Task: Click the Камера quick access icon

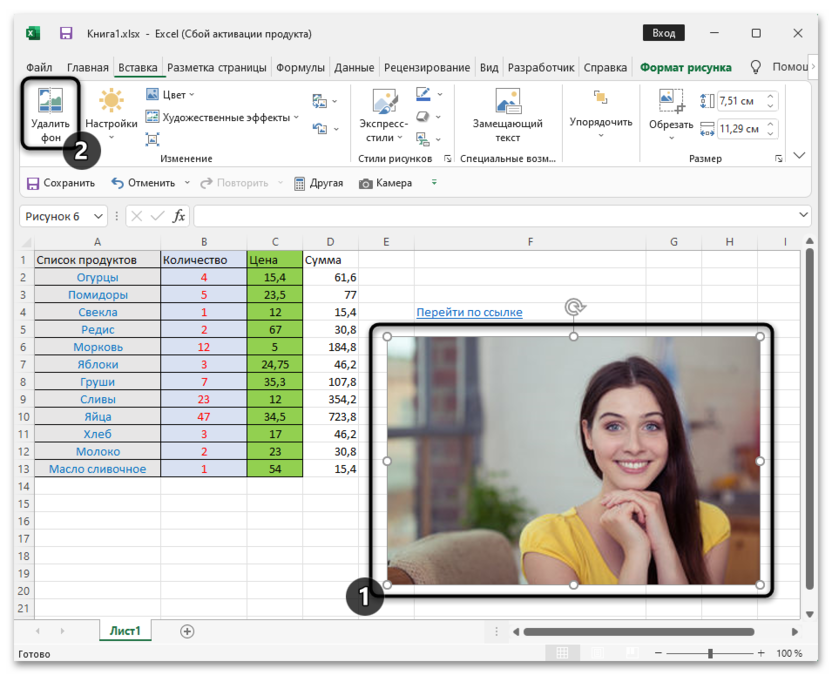Action: [366, 183]
